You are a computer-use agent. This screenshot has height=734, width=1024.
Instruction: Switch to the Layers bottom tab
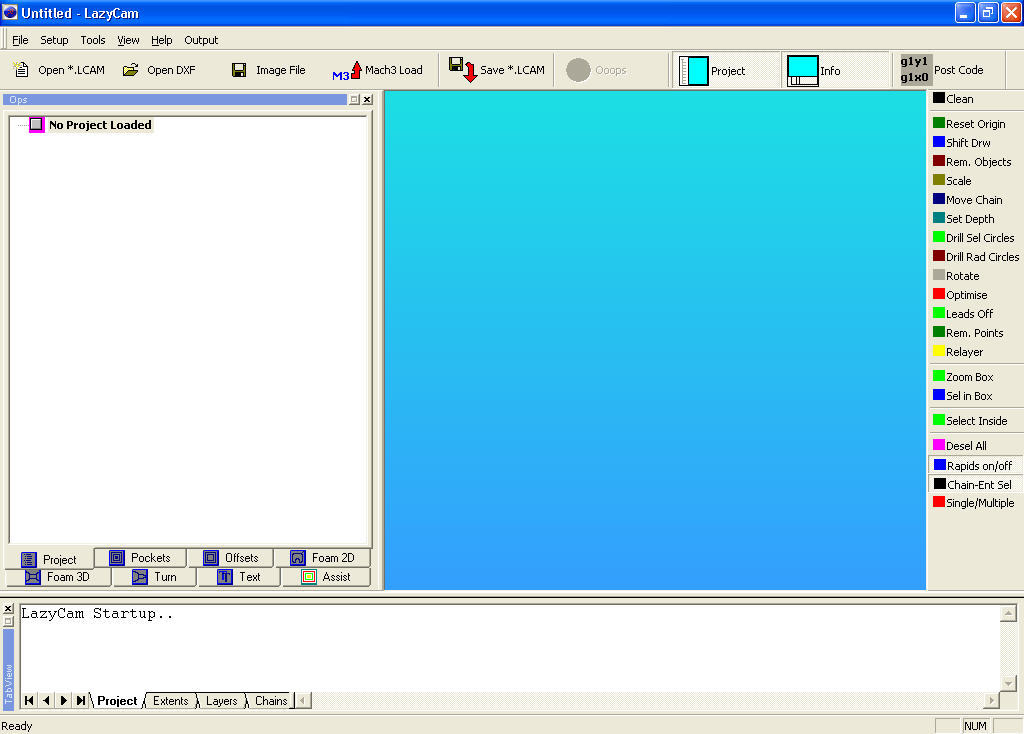221,701
